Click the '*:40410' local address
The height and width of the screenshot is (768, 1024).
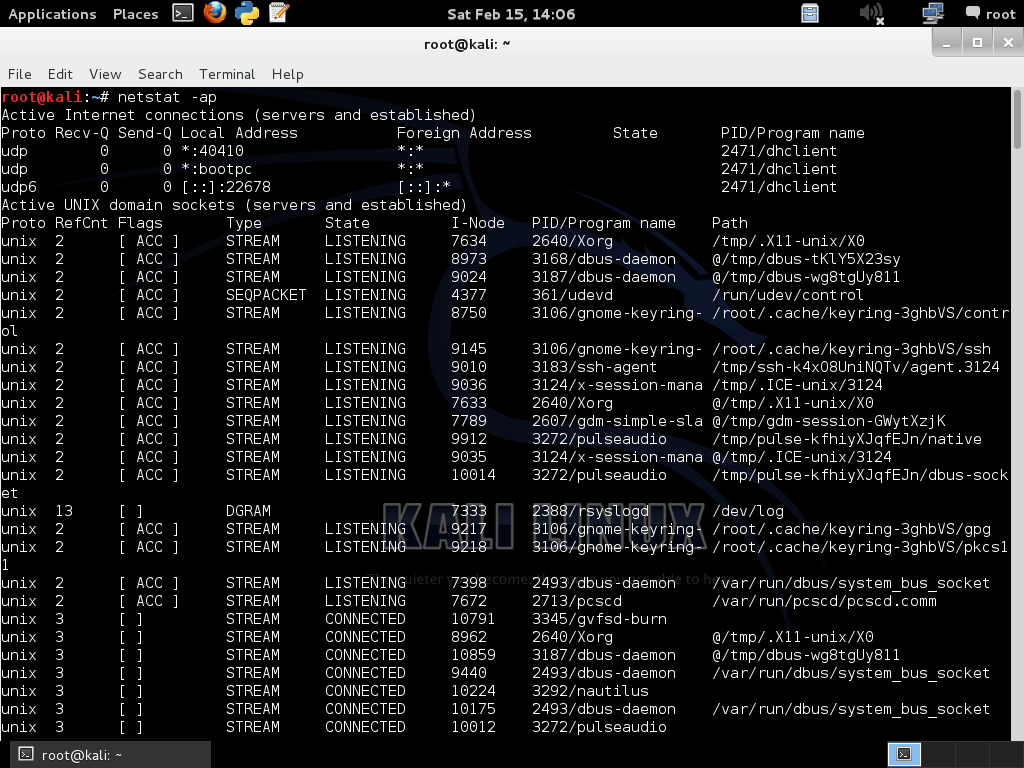coord(213,151)
